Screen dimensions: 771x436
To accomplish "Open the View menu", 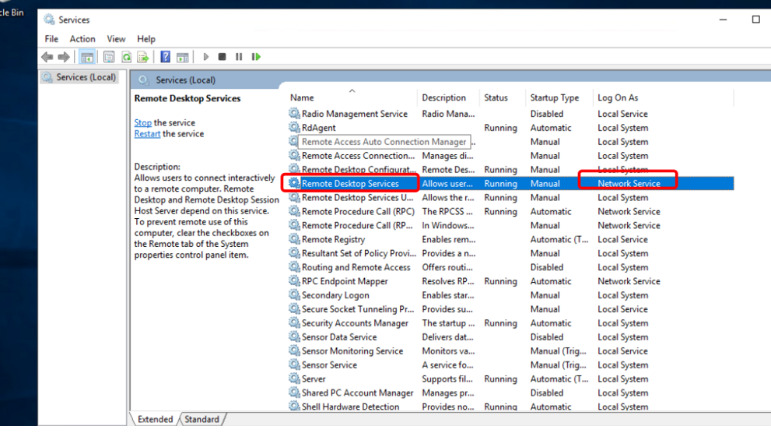I will pos(116,39).
